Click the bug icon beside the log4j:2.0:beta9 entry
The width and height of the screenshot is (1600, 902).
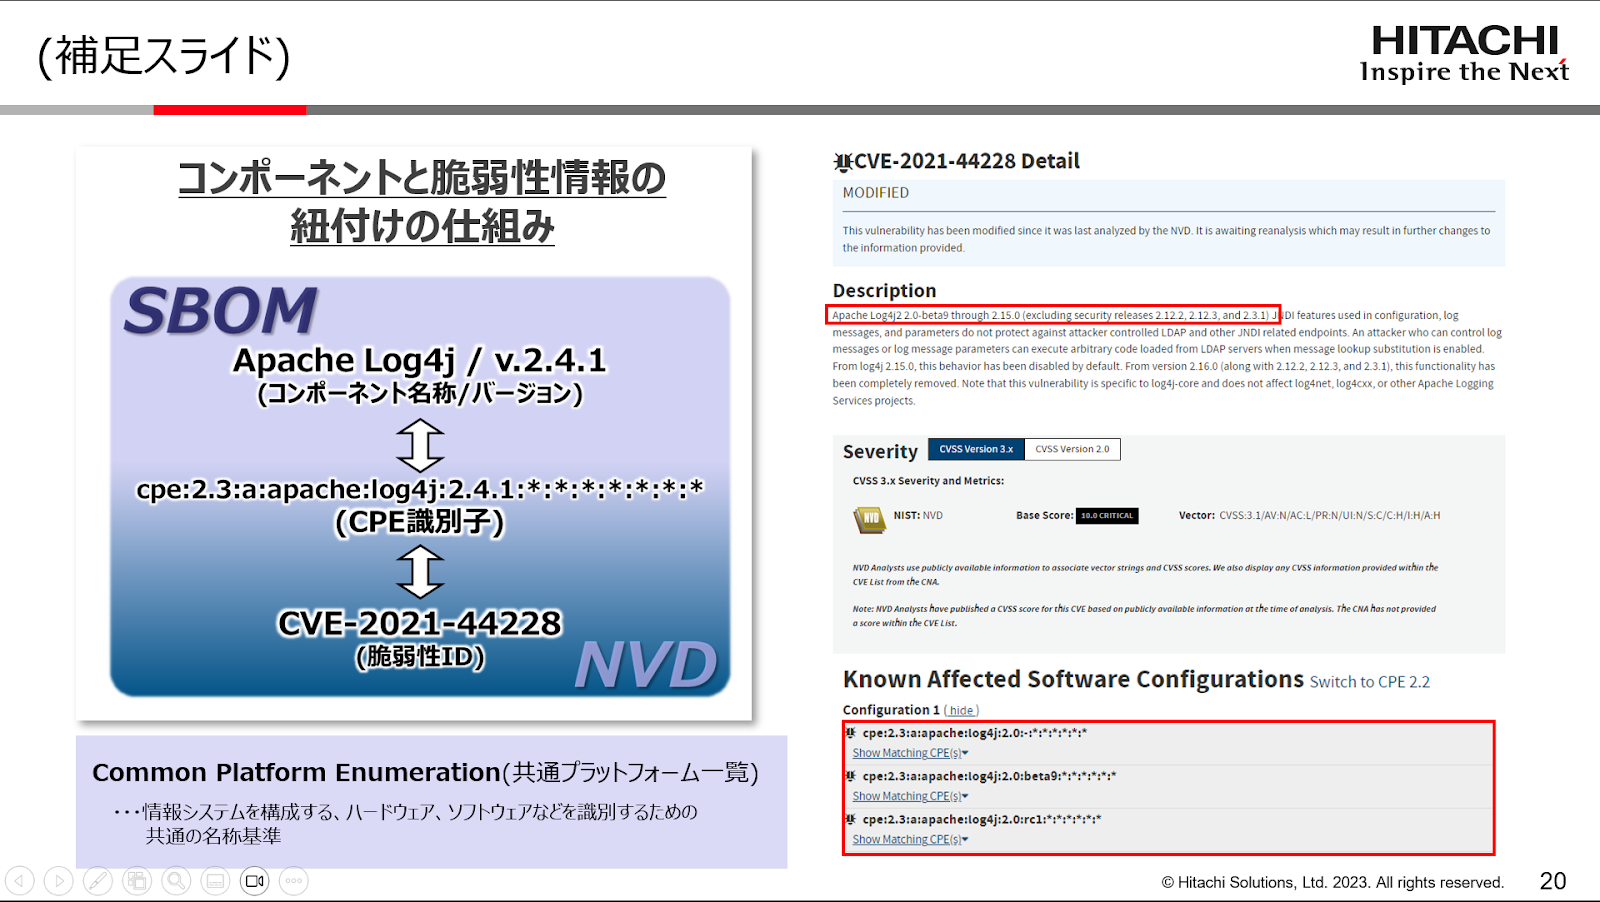(x=851, y=776)
